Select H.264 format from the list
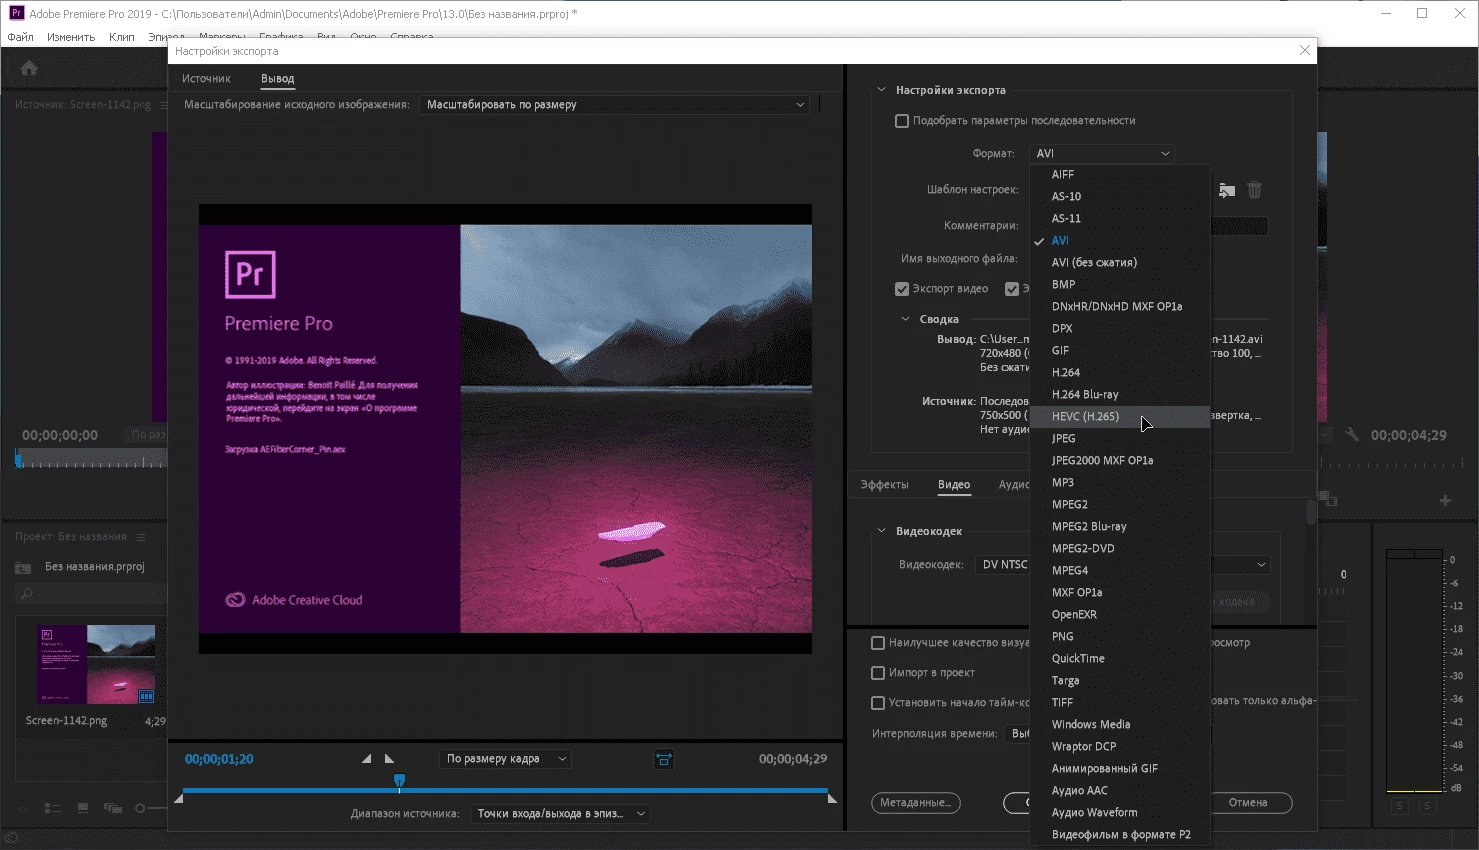 [x=1120, y=372]
